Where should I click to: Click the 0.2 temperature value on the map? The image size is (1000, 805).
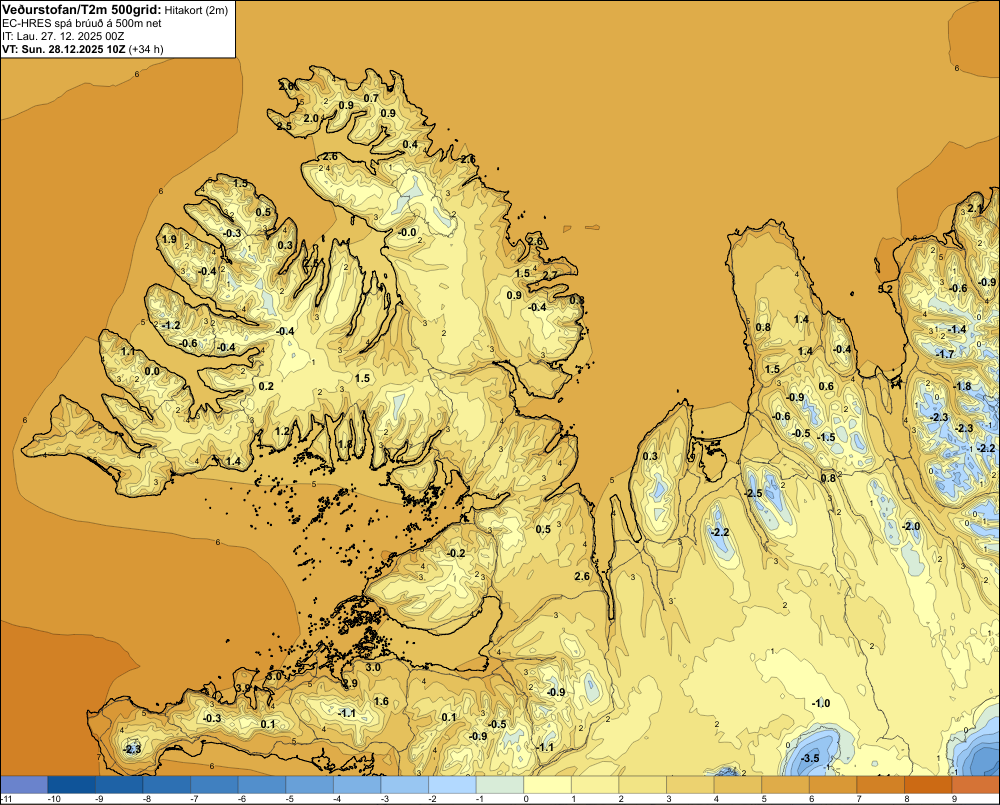click(x=266, y=386)
